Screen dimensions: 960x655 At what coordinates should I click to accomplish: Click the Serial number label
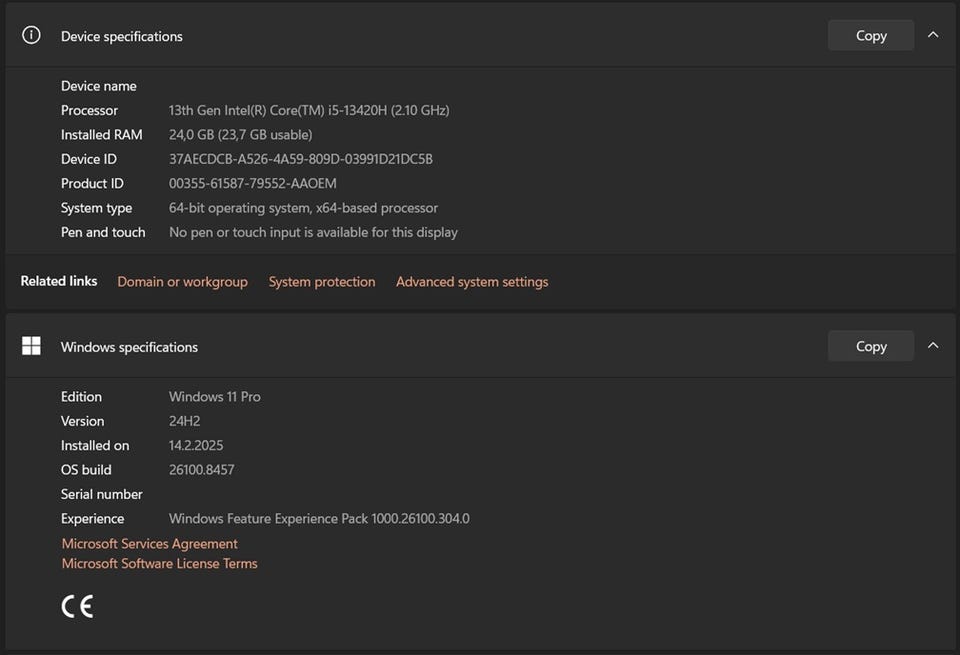[102, 494]
